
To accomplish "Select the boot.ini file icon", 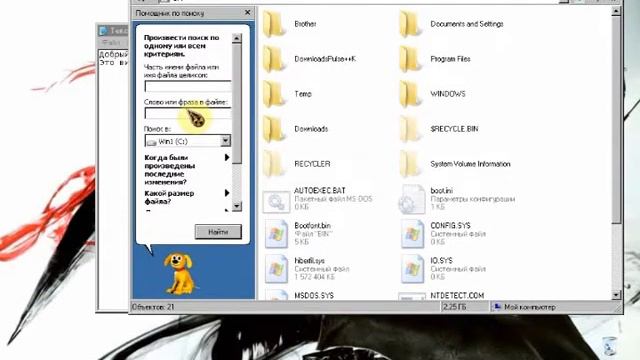I will coord(411,199).
